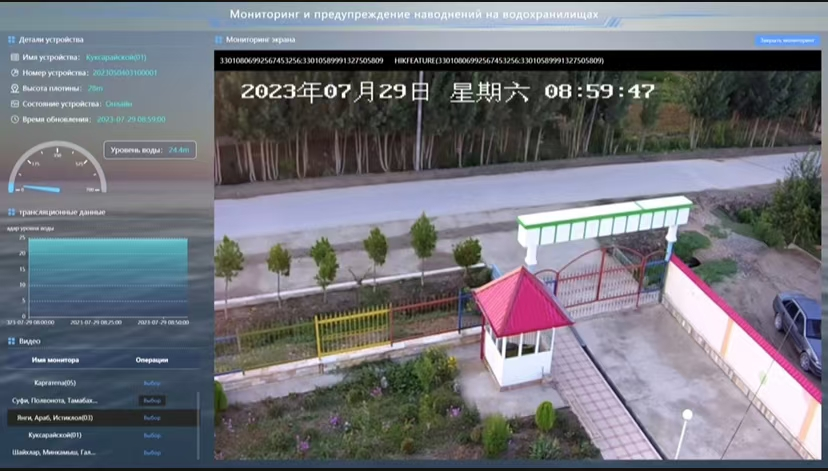Click the Видео section grid icon
The width and height of the screenshot is (828, 471).
click(x=11, y=341)
